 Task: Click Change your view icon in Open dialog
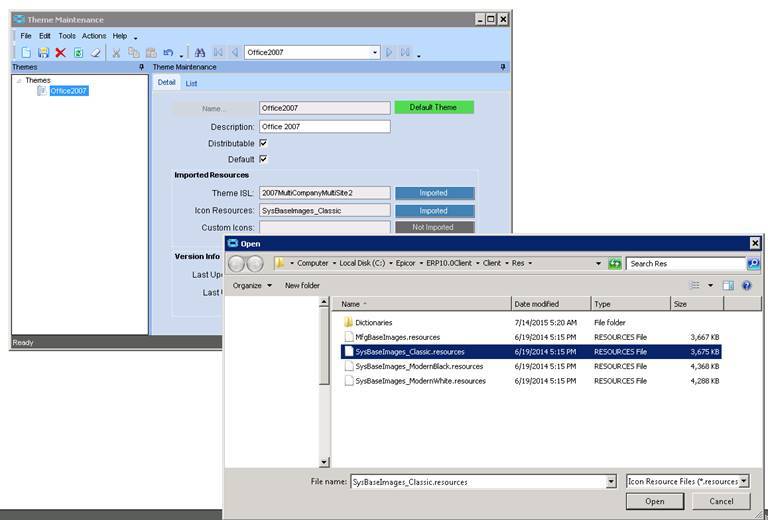pos(695,285)
